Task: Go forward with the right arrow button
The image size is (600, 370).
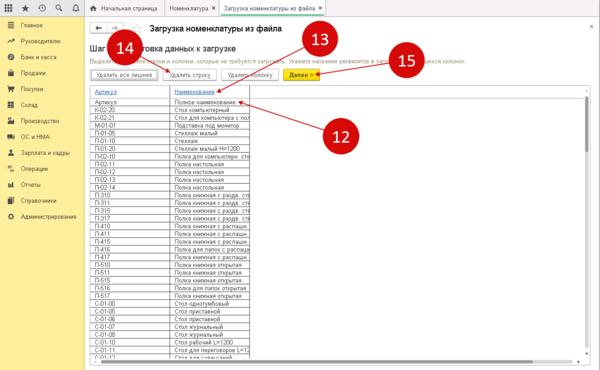Action: (x=115, y=28)
